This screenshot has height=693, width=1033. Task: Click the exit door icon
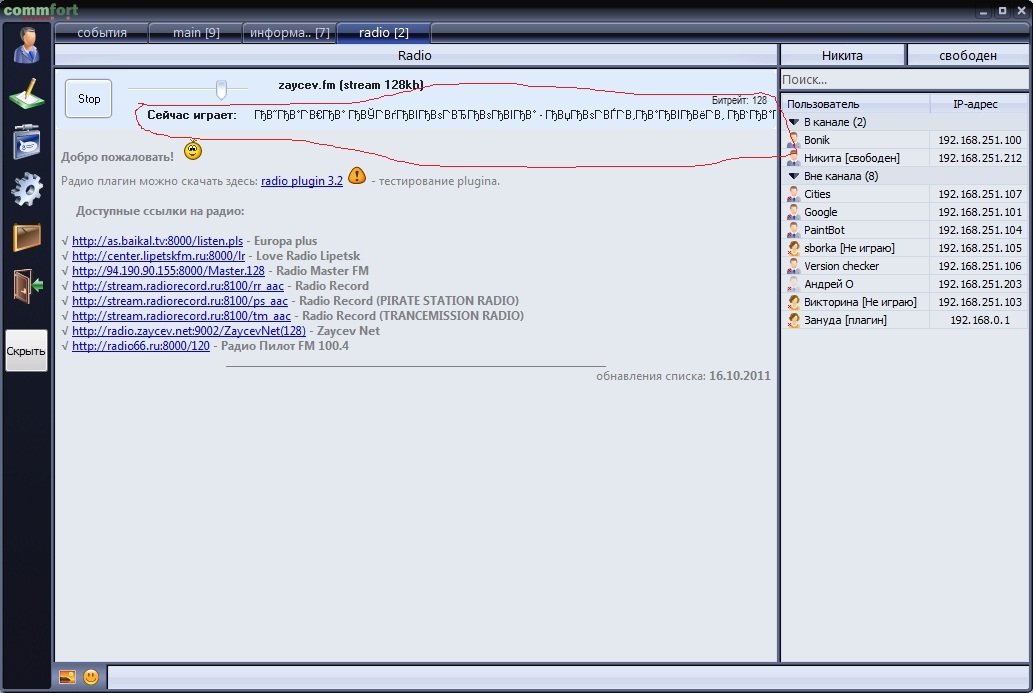point(26,286)
